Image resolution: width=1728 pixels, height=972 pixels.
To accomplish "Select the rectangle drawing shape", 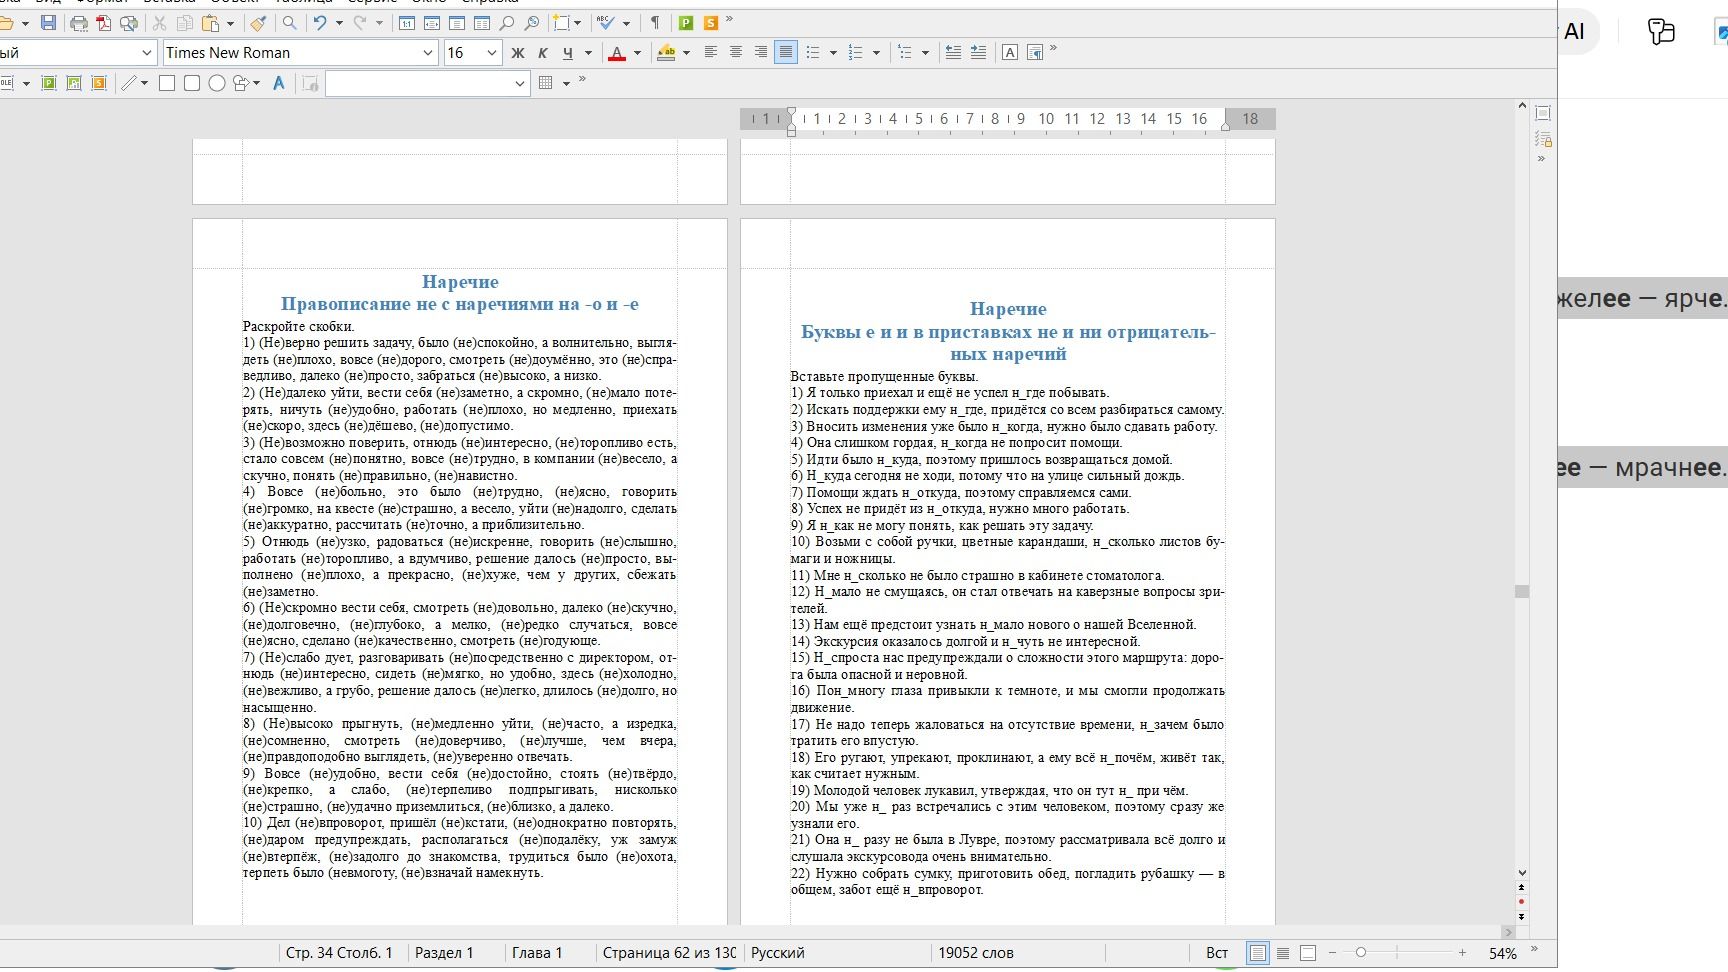I will [x=167, y=83].
